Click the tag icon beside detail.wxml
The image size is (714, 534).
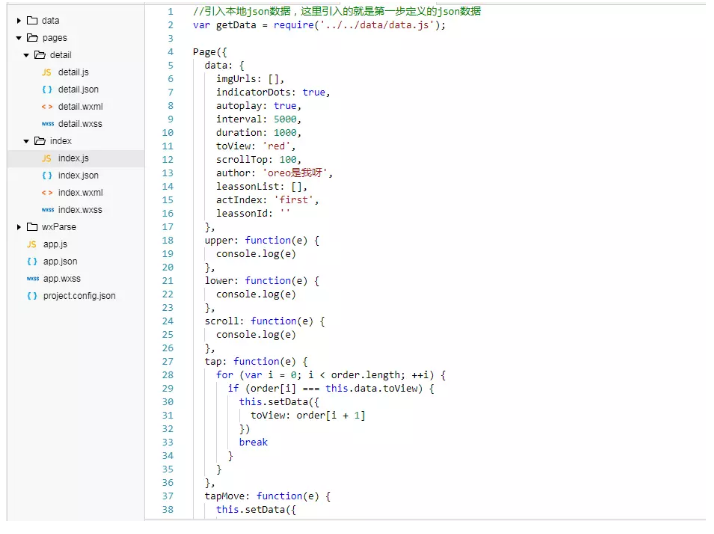(x=47, y=107)
